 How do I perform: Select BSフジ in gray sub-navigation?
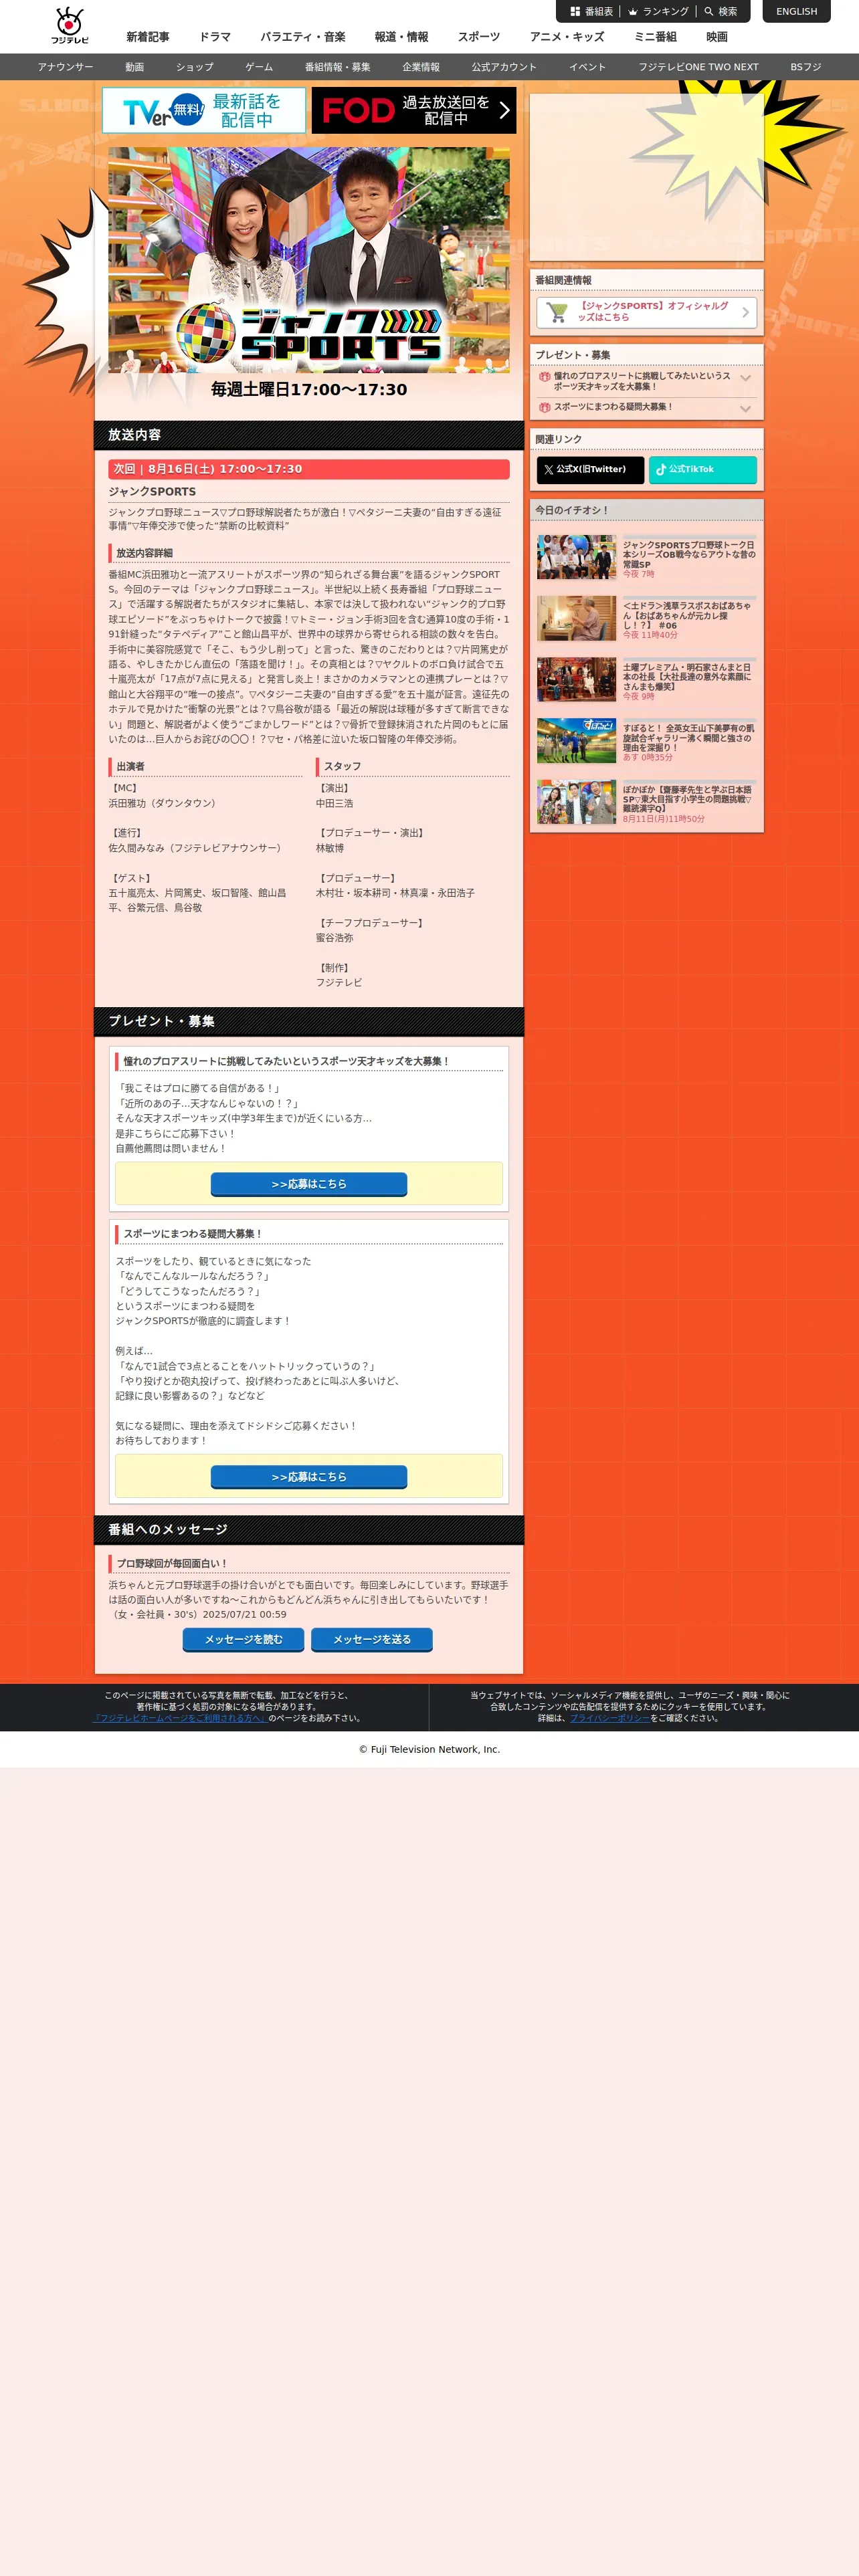coord(806,67)
